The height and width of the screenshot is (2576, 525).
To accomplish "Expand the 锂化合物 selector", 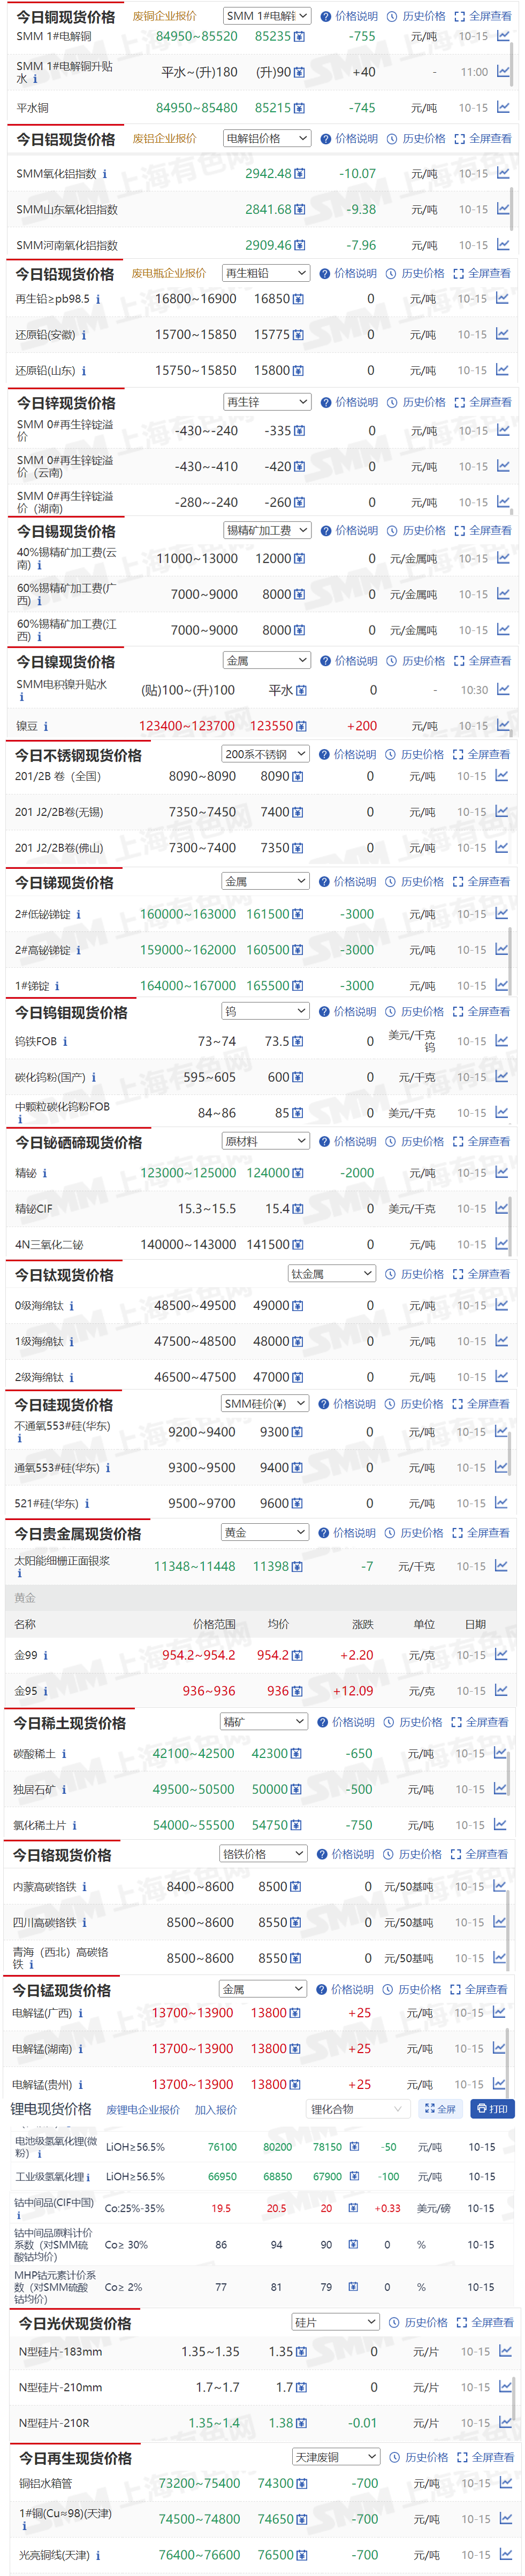I will pyautogui.click(x=356, y=2109).
